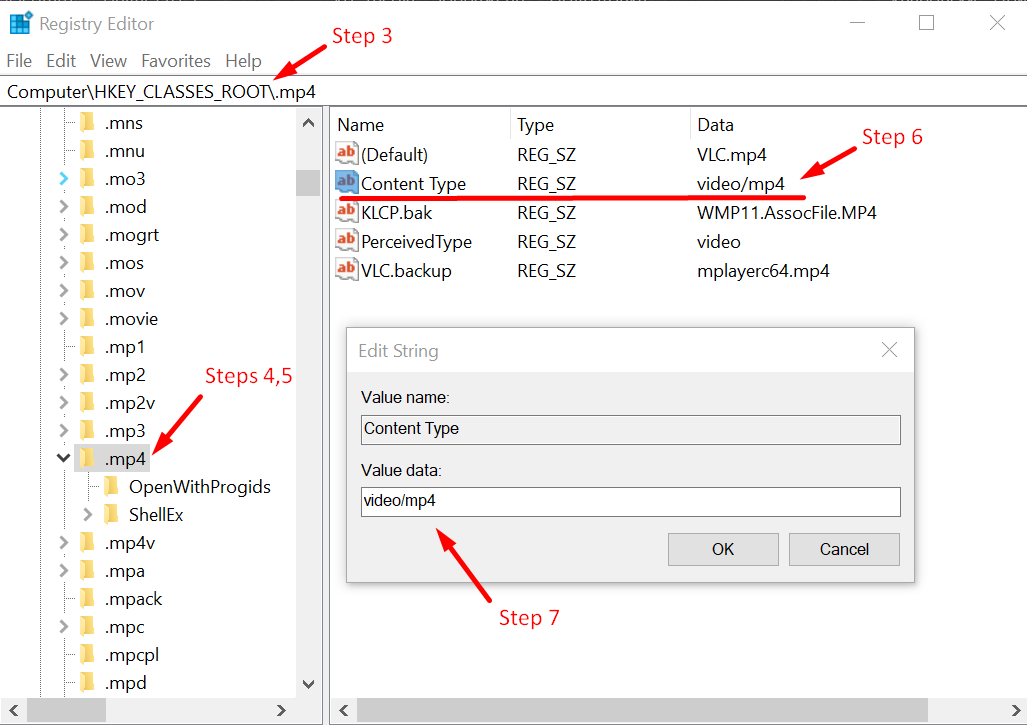Open the View menu

pos(108,61)
